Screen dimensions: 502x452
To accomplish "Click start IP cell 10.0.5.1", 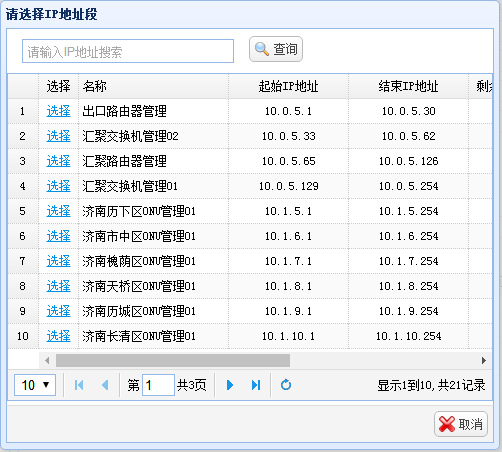I will coord(288,111).
